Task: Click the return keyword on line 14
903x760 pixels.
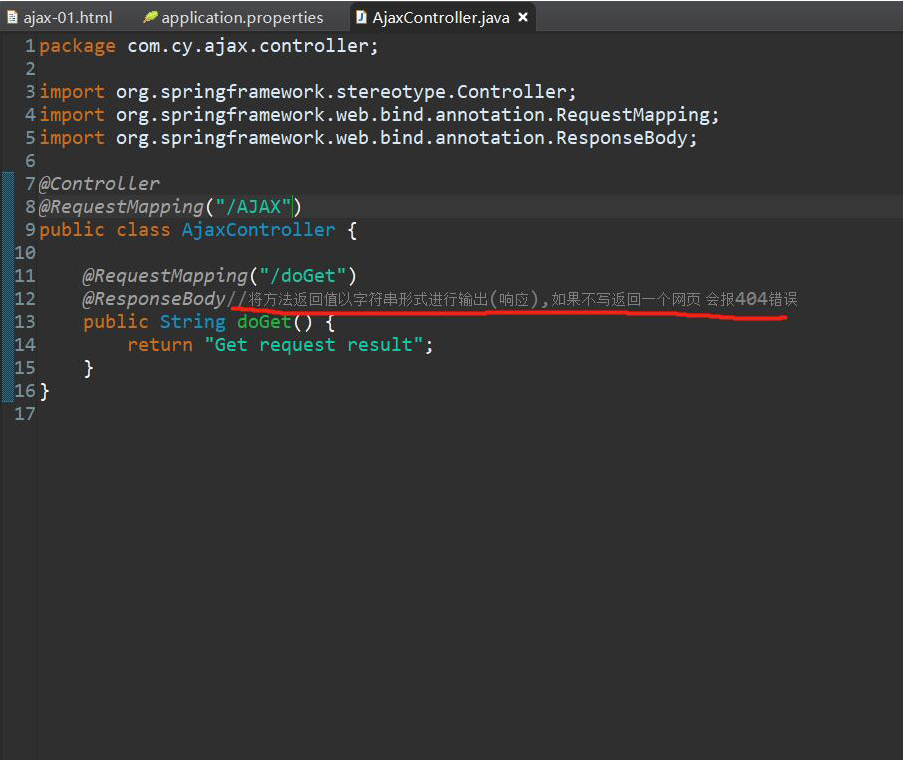Action: click(x=160, y=345)
